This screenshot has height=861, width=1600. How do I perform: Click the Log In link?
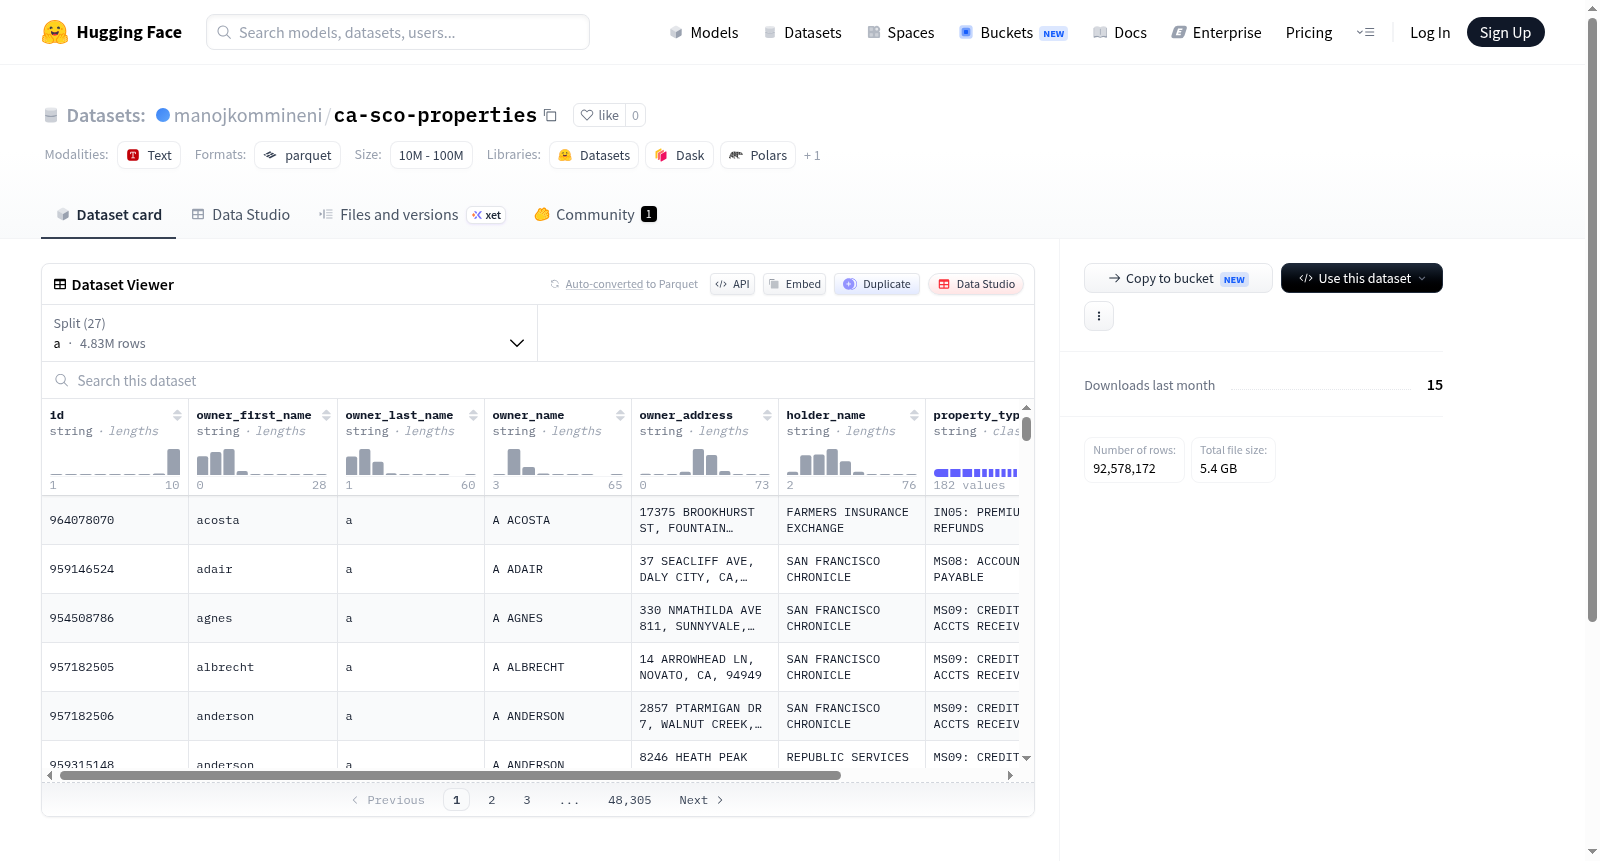pos(1430,32)
